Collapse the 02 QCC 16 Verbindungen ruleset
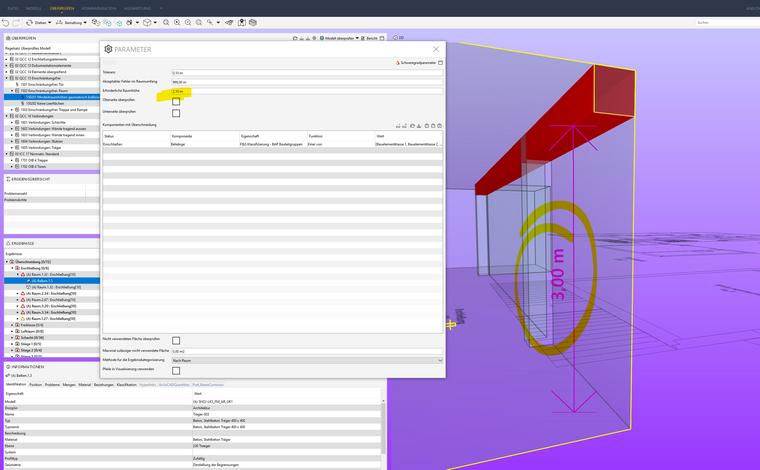Image resolution: width=760 pixels, height=470 pixels. point(7,116)
